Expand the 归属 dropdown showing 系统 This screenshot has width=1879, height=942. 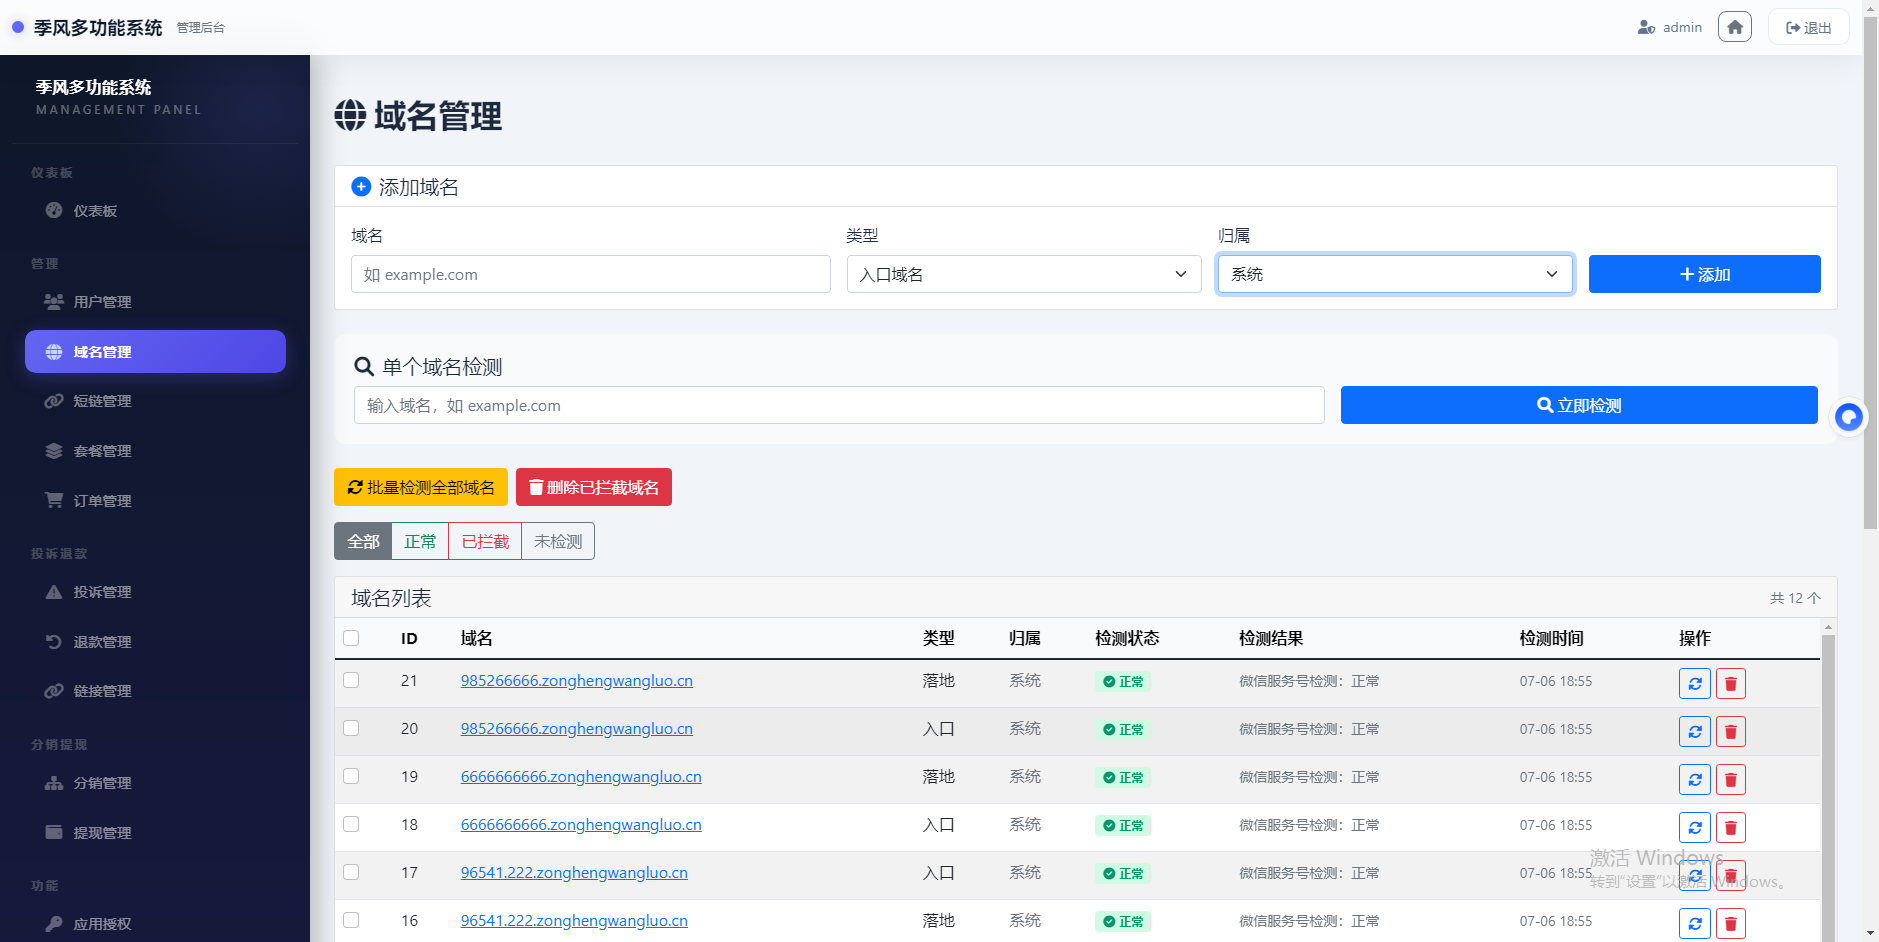1395,274
